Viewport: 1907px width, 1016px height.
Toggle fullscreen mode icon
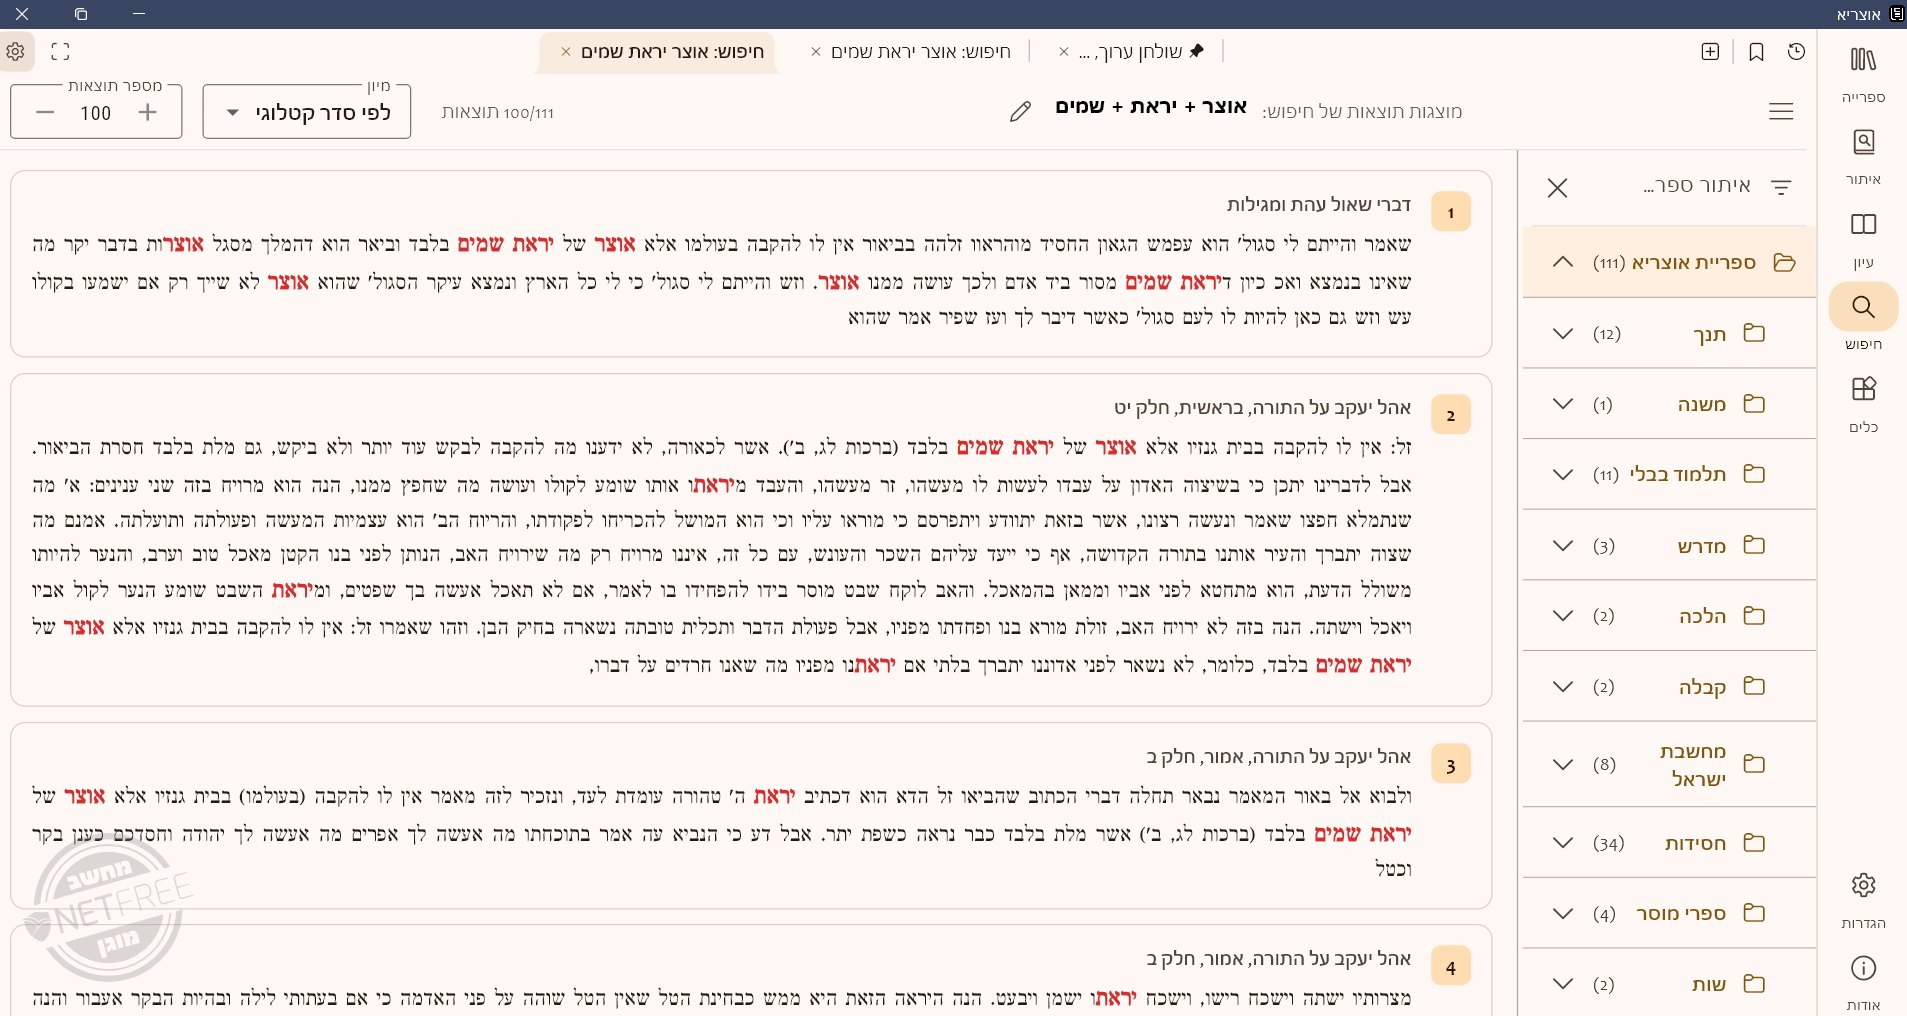(60, 52)
